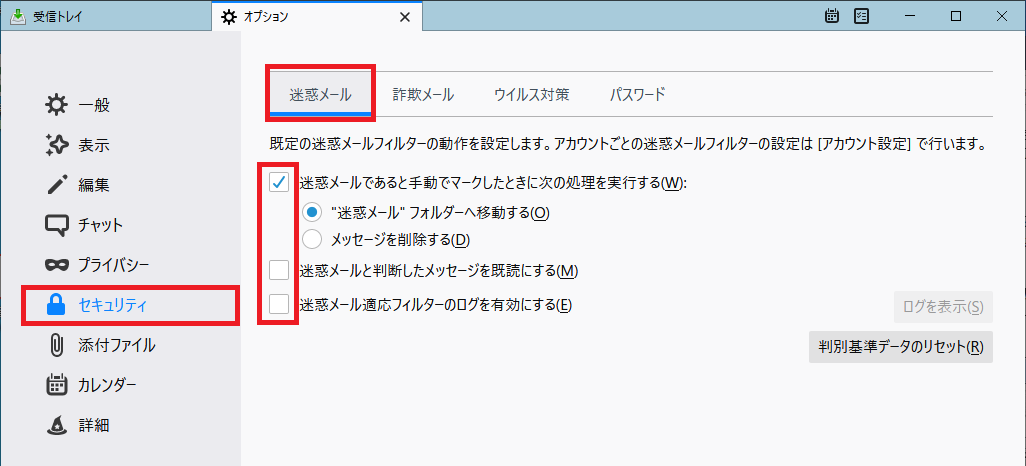Switch to the 迷惑メール tab
This screenshot has height=466, width=1026.
coord(321,94)
